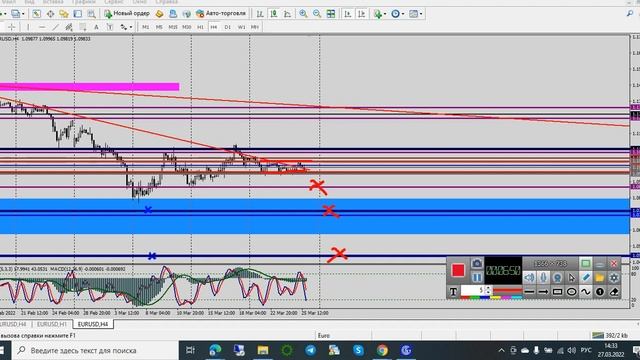This screenshot has height=360, width=640.
Task: Select the Fibonacci retracement tool
Action: (x=83, y=27)
